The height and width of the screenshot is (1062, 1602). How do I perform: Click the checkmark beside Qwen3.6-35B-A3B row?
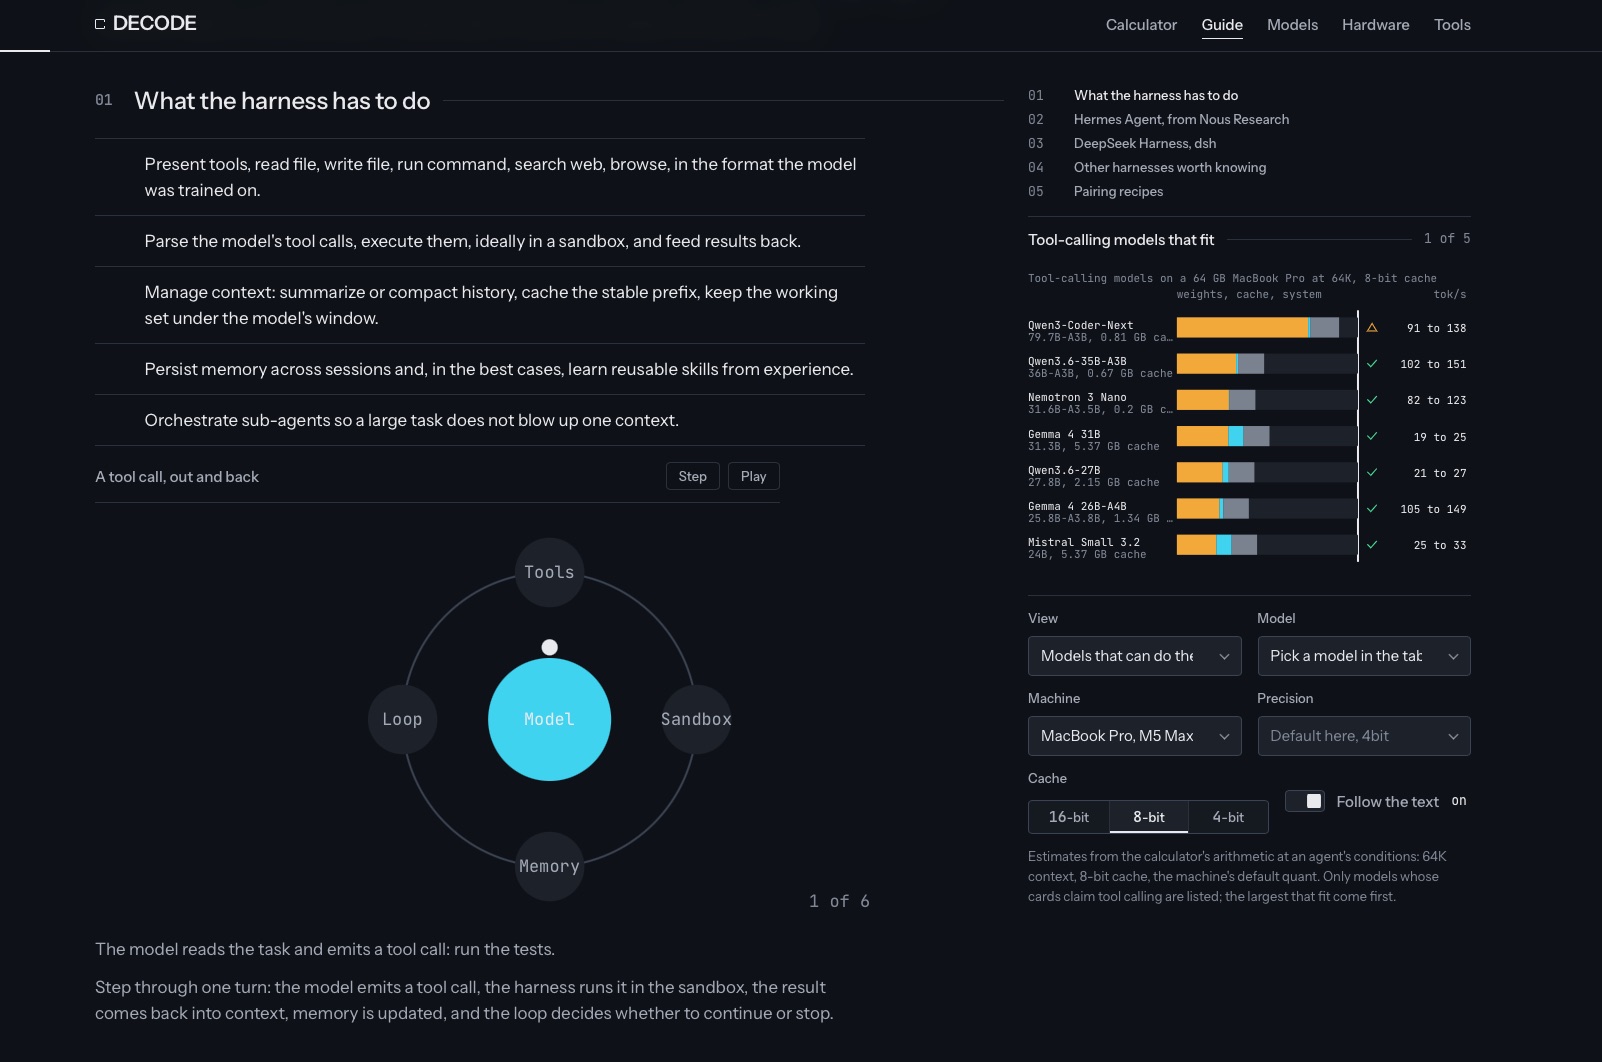tap(1372, 364)
